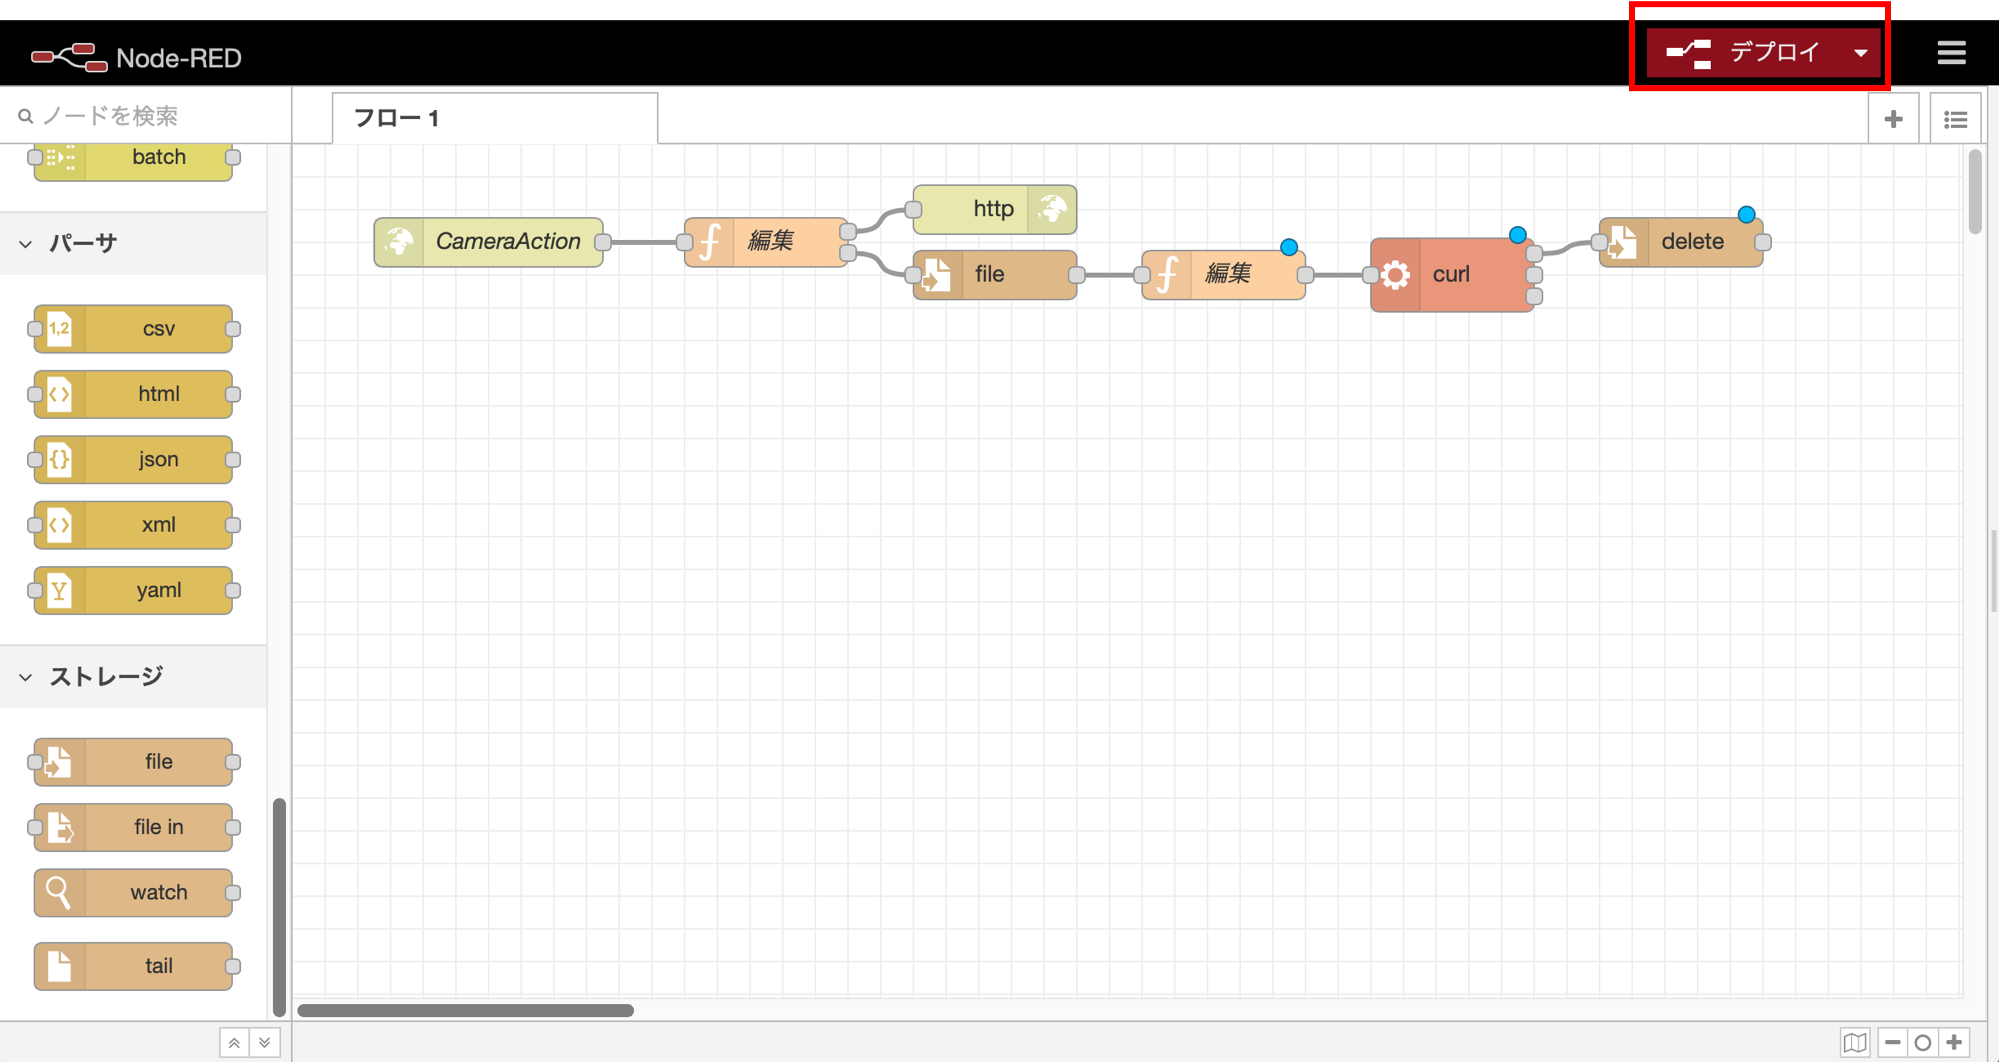Select the http response node

[x=995, y=209]
